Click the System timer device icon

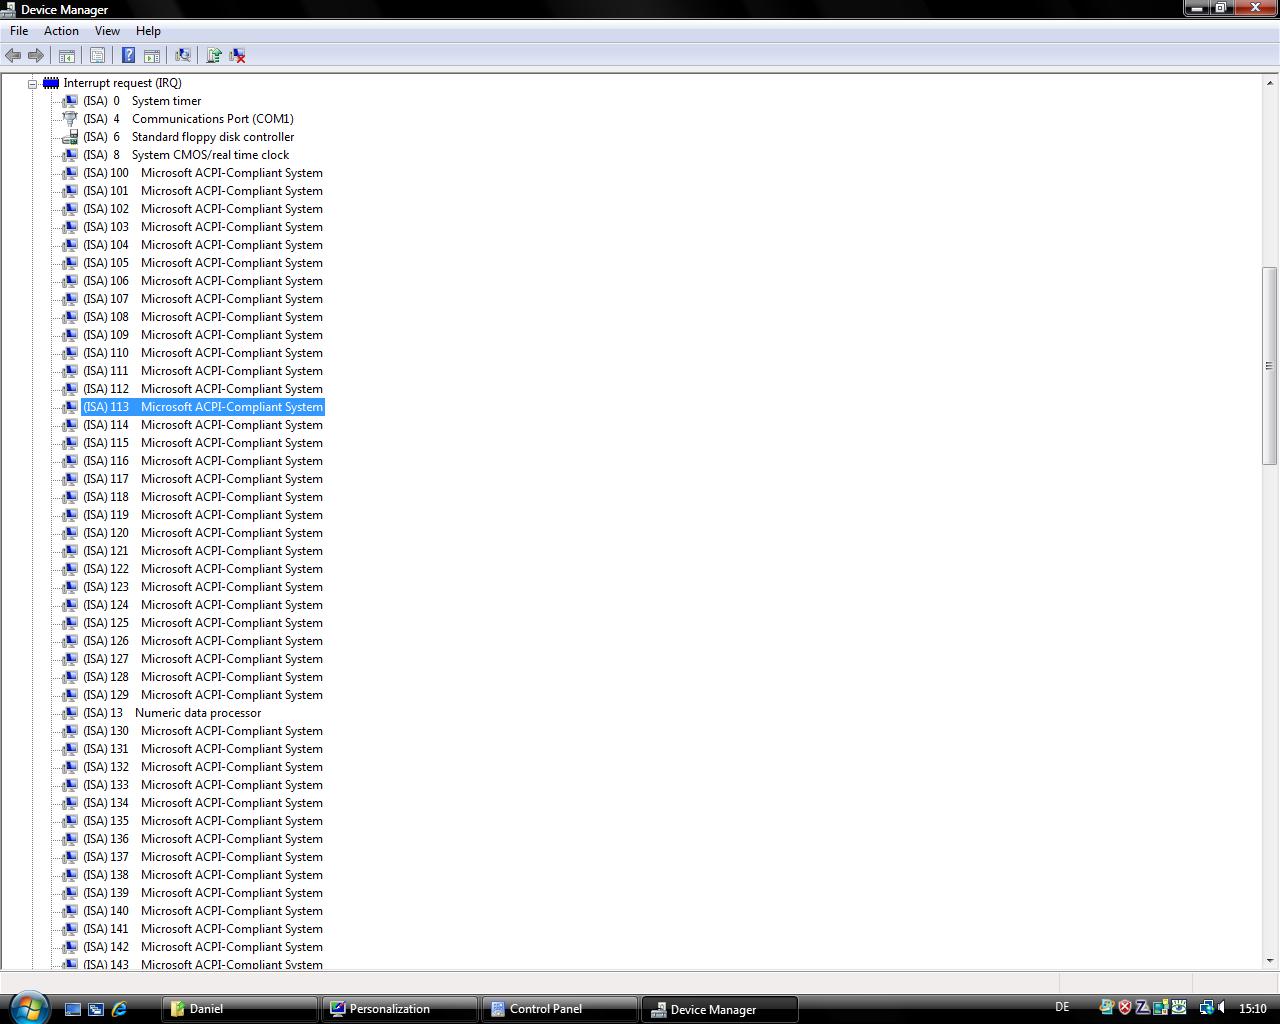click(70, 101)
